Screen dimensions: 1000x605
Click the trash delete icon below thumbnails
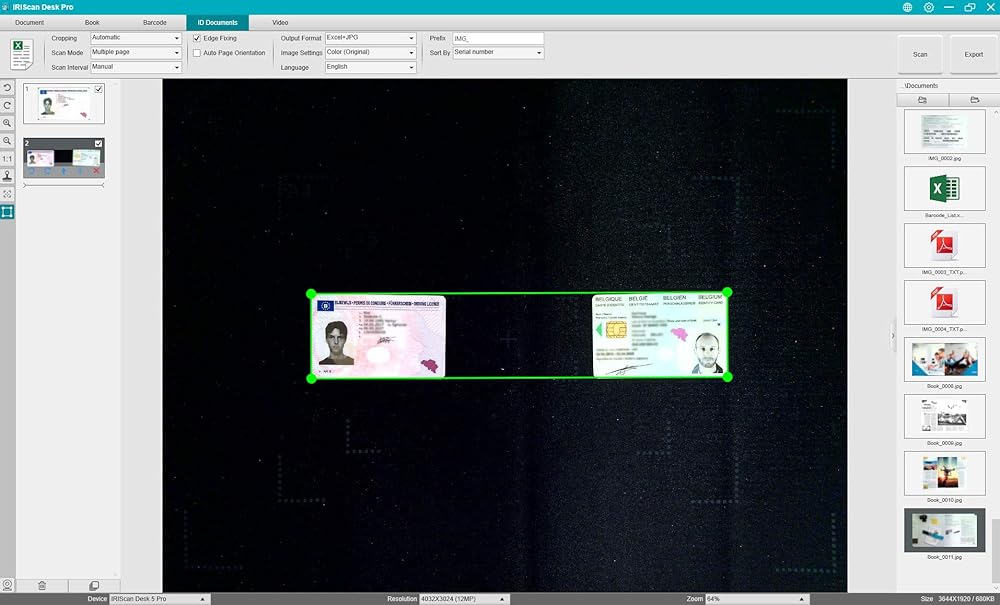[42, 585]
